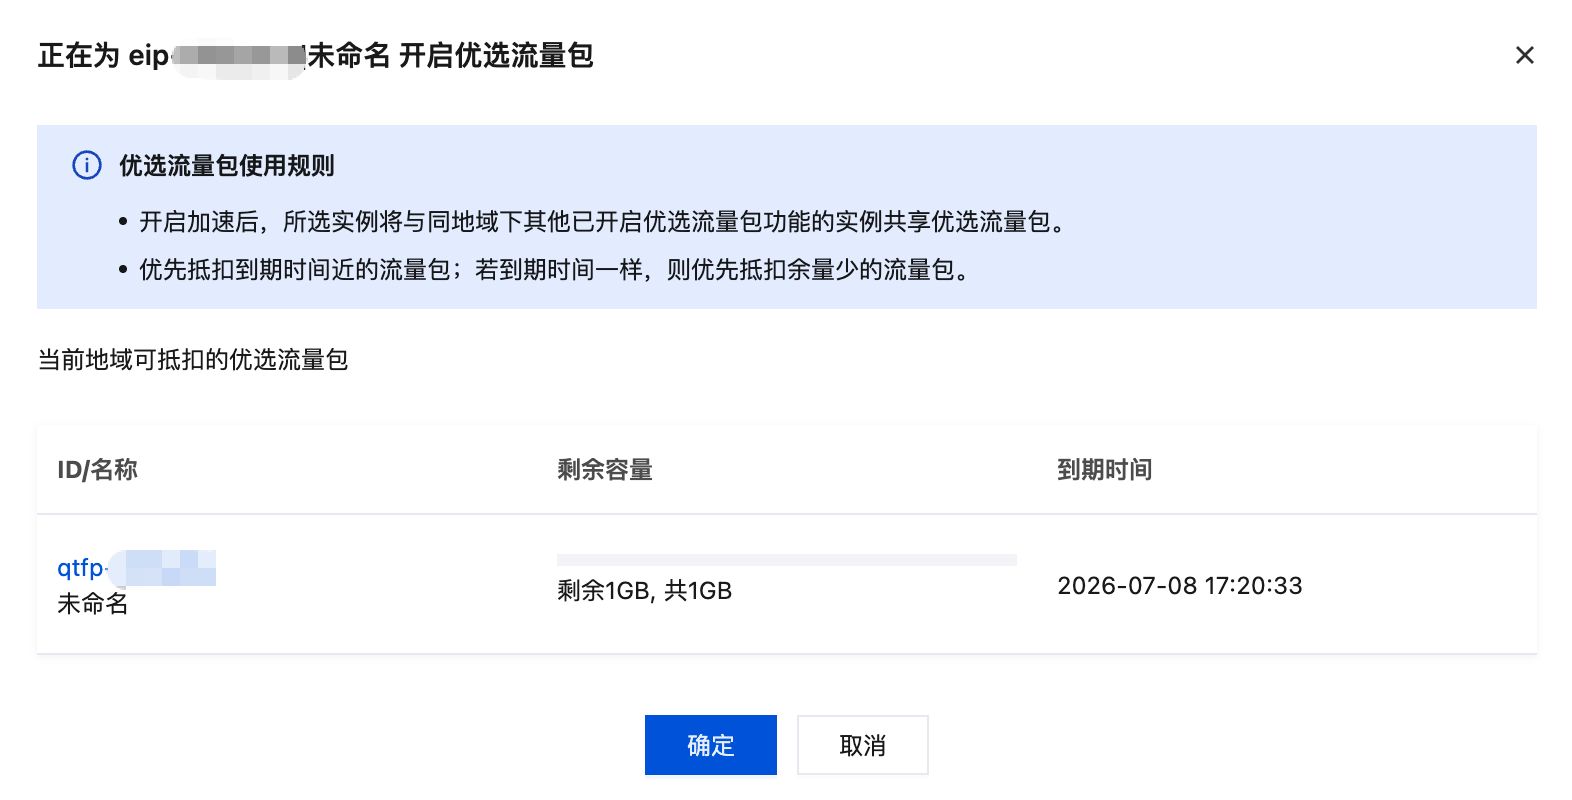Click the 到期时间 column header
The height and width of the screenshot is (800, 1572).
pos(1104,470)
